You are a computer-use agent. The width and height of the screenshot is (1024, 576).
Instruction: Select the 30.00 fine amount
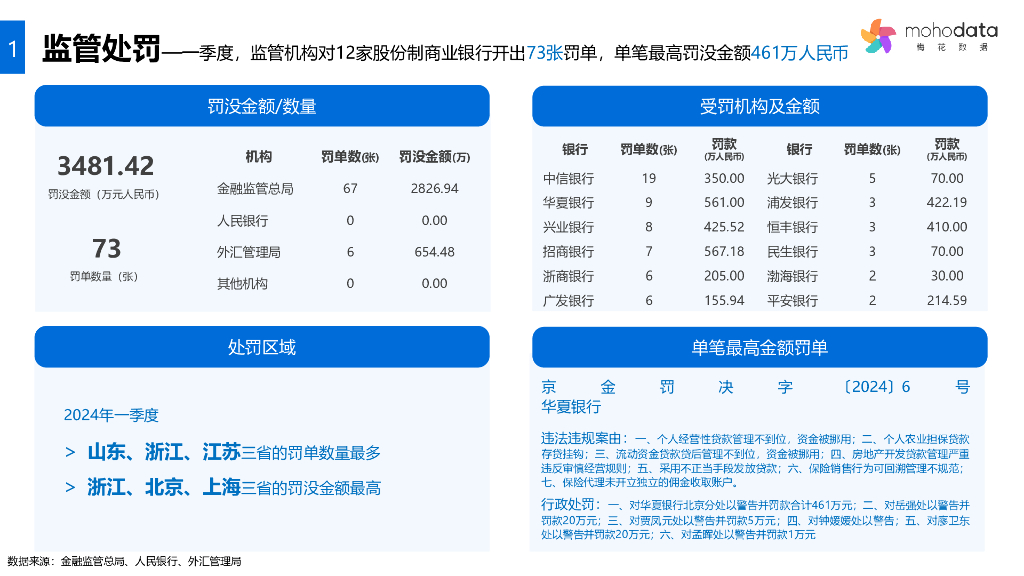[x=947, y=276]
